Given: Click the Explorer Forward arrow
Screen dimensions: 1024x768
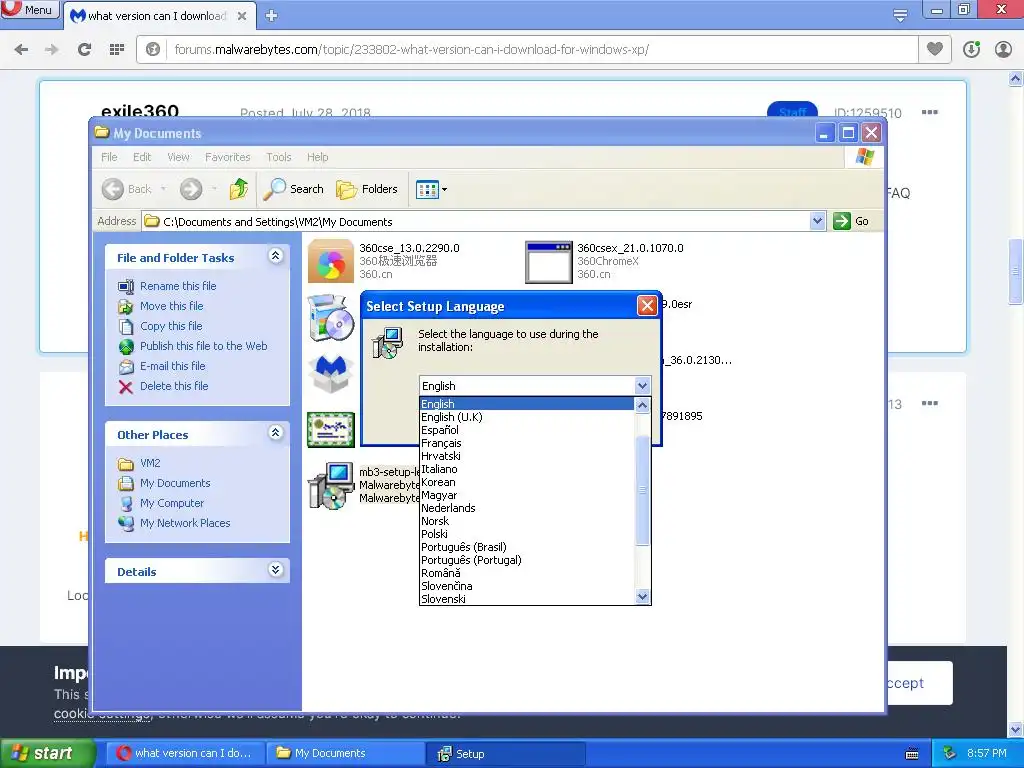Looking at the screenshot, I should click(x=191, y=189).
